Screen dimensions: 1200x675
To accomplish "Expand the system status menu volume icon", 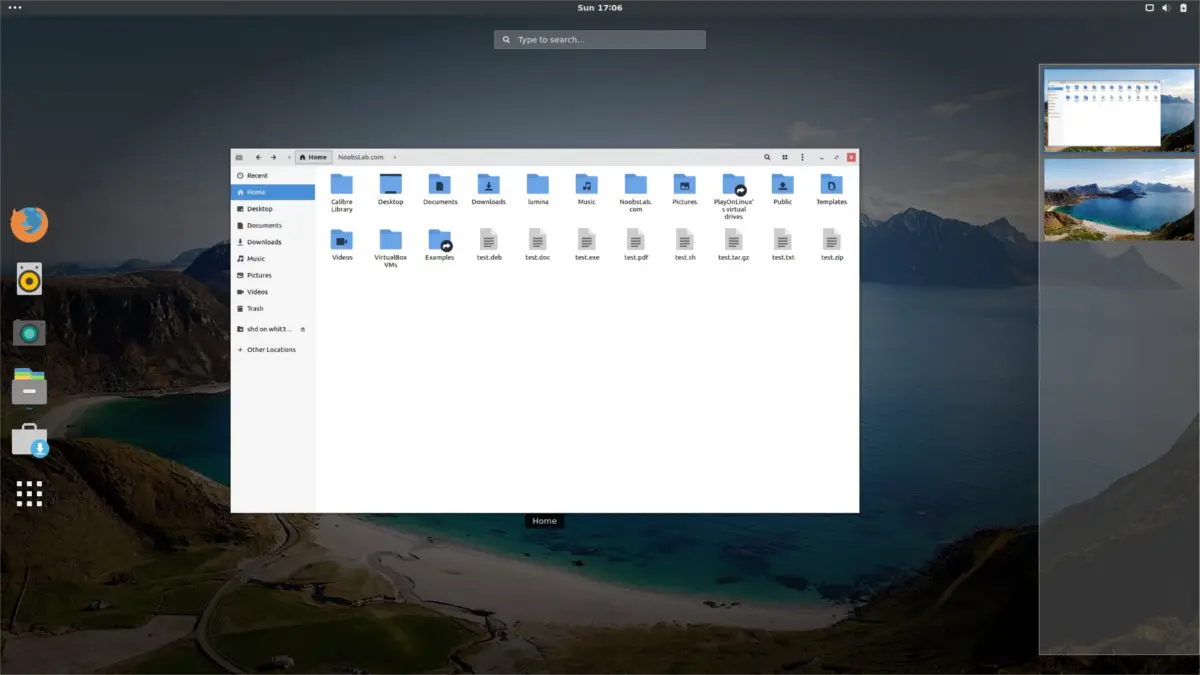I will tap(1166, 8).
